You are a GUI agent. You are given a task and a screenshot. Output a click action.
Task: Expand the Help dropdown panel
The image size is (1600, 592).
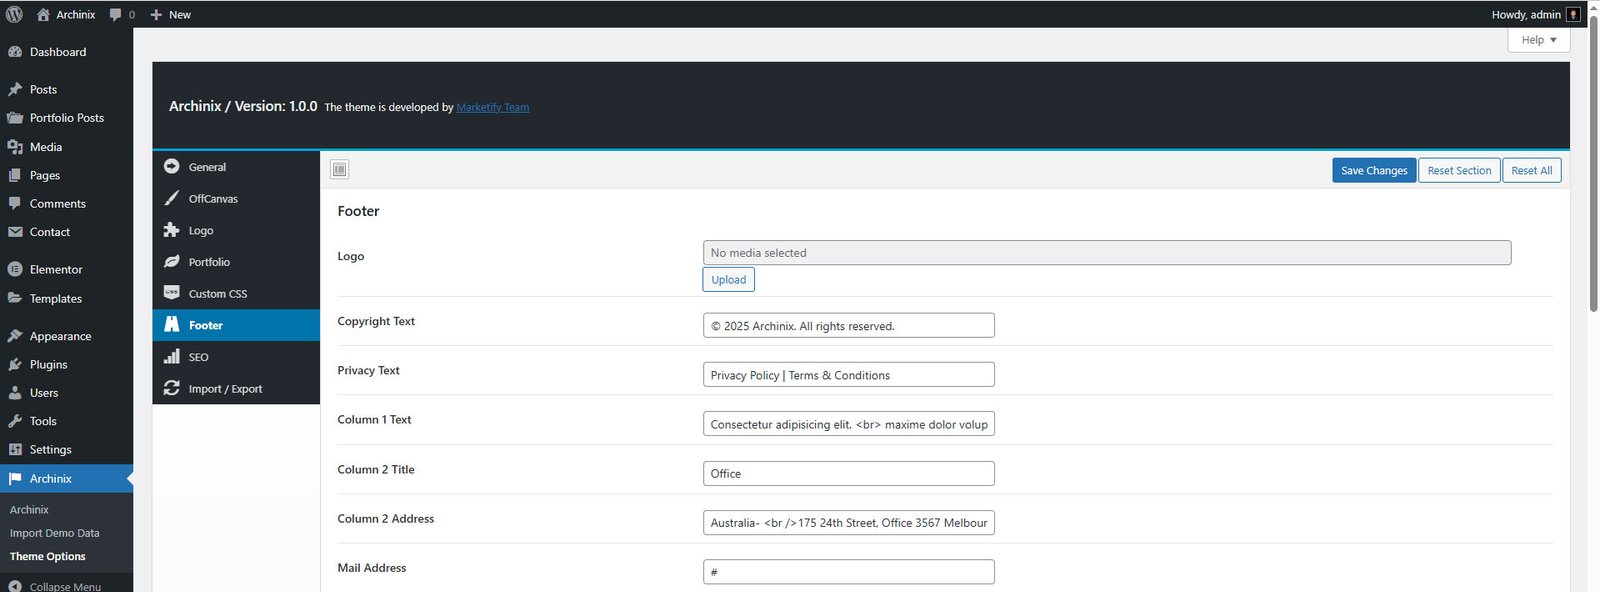(x=1538, y=40)
